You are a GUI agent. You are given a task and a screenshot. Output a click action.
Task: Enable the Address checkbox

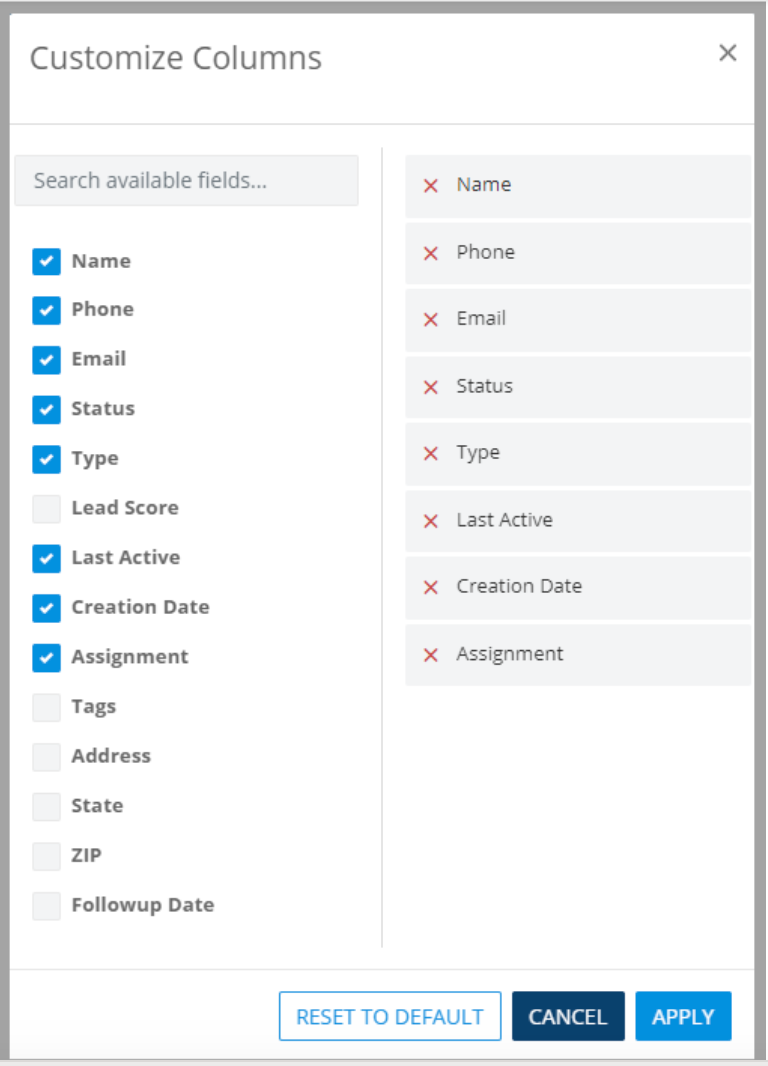46,757
